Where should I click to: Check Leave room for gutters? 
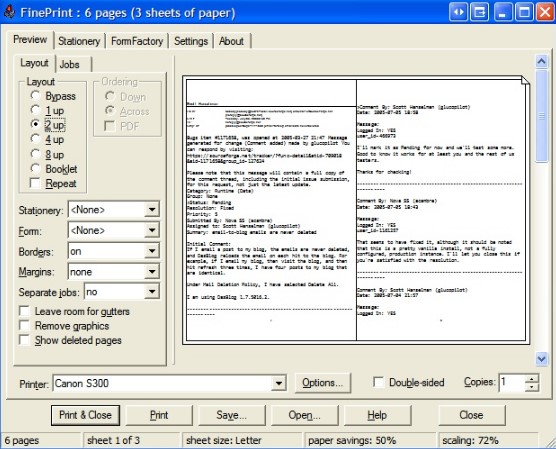(x=24, y=311)
